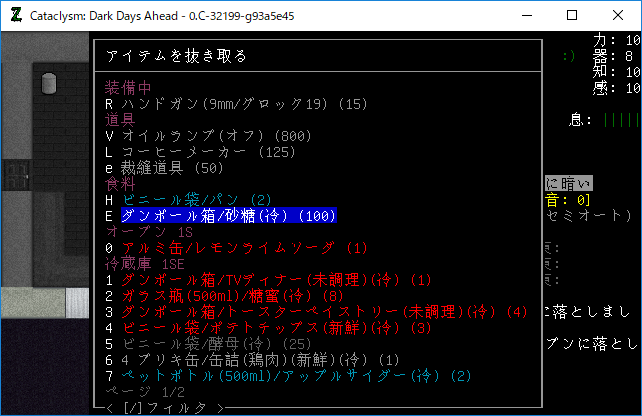Click the 装備中 category header

(x=129, y=87)
